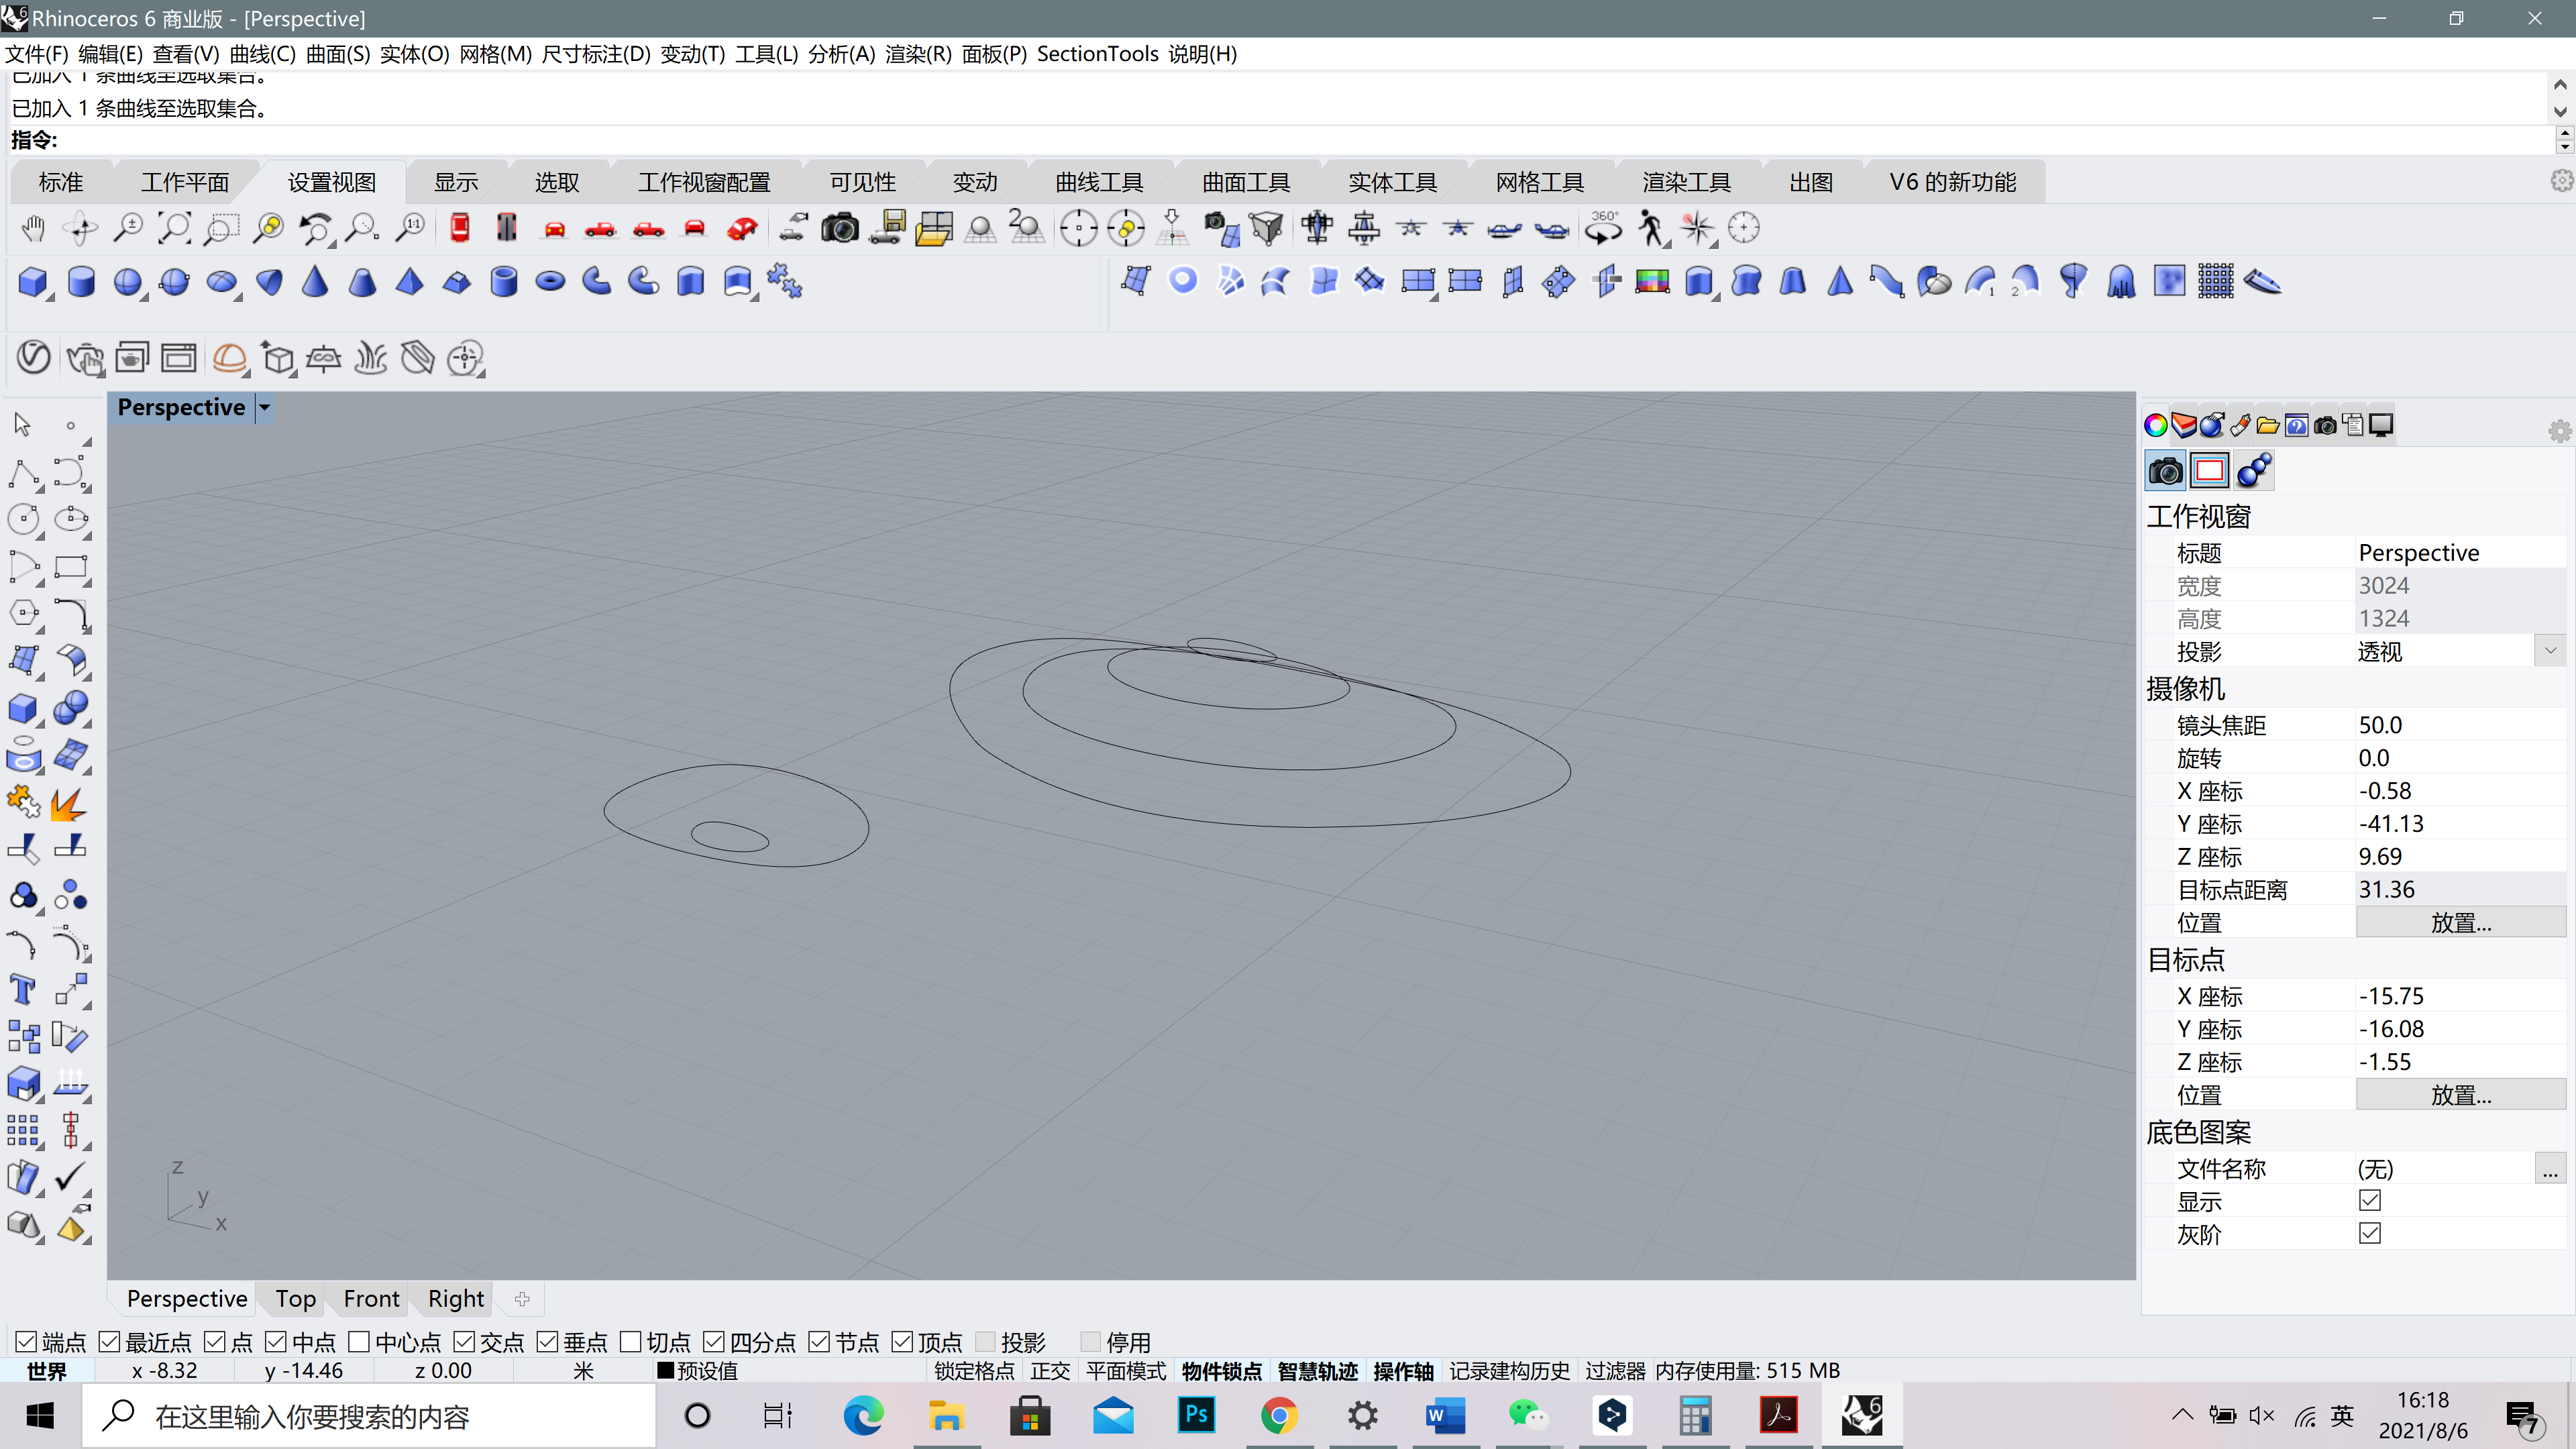Select the Sphere solid tool

coord(127,282)
